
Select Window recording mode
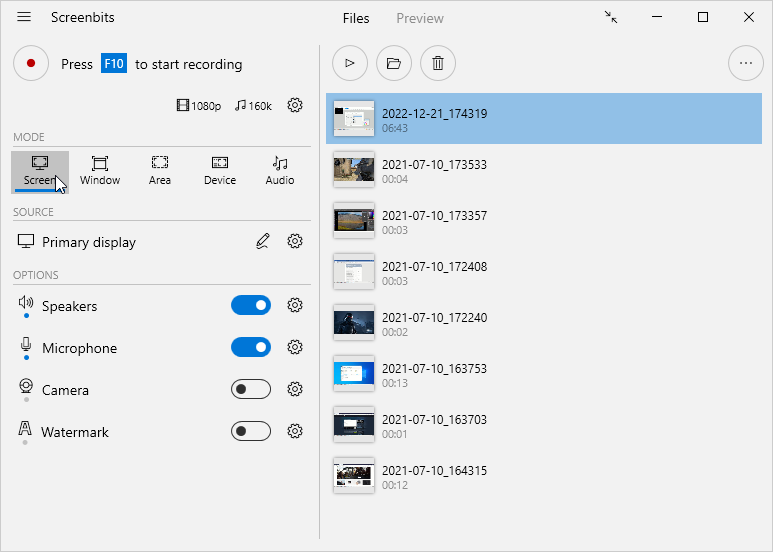tap(100, 172)
